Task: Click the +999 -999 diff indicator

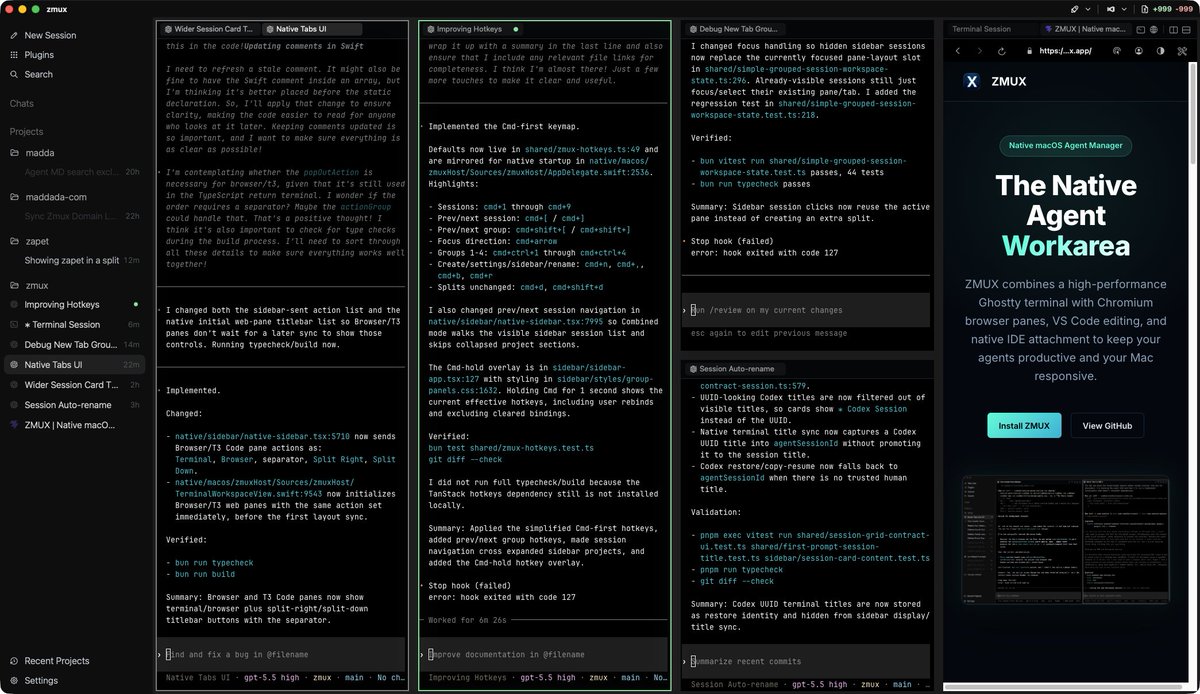Action: [1175, 9]
